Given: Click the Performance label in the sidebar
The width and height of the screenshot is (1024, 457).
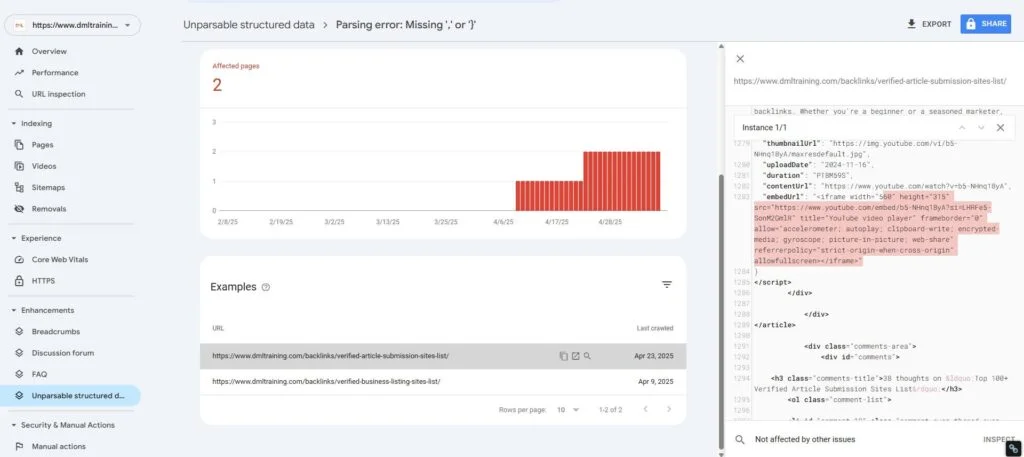Looking at the screenshot, I should (x=55, y=72).
